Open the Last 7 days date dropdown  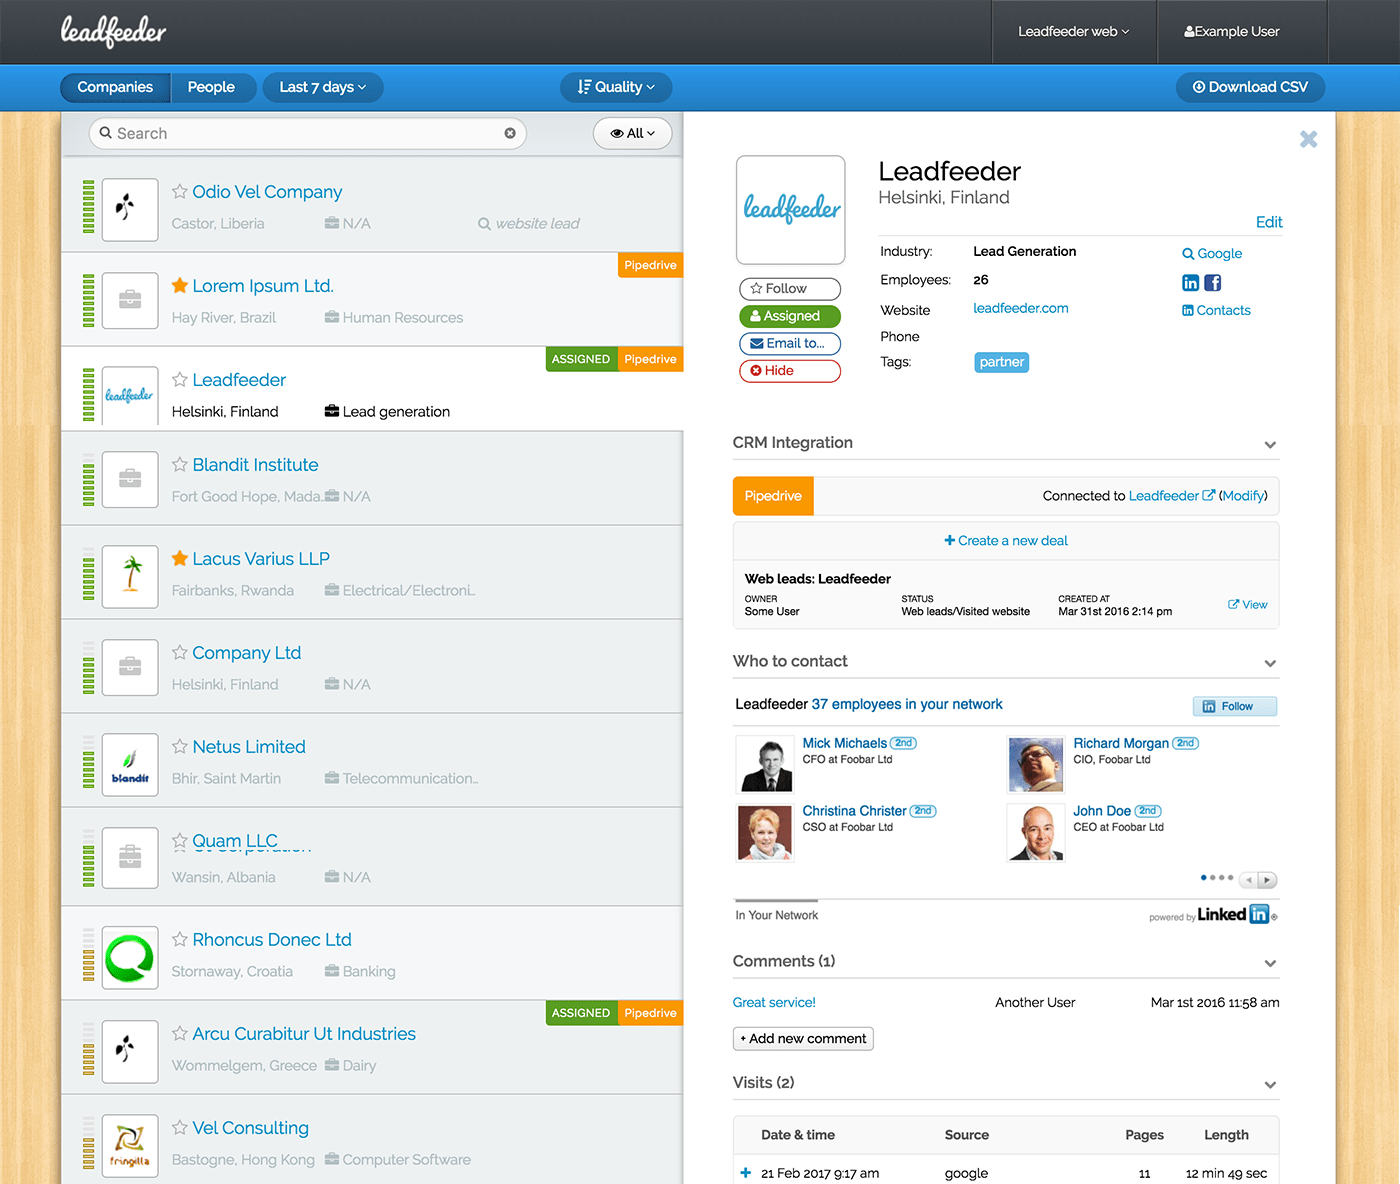click(323, 87)
